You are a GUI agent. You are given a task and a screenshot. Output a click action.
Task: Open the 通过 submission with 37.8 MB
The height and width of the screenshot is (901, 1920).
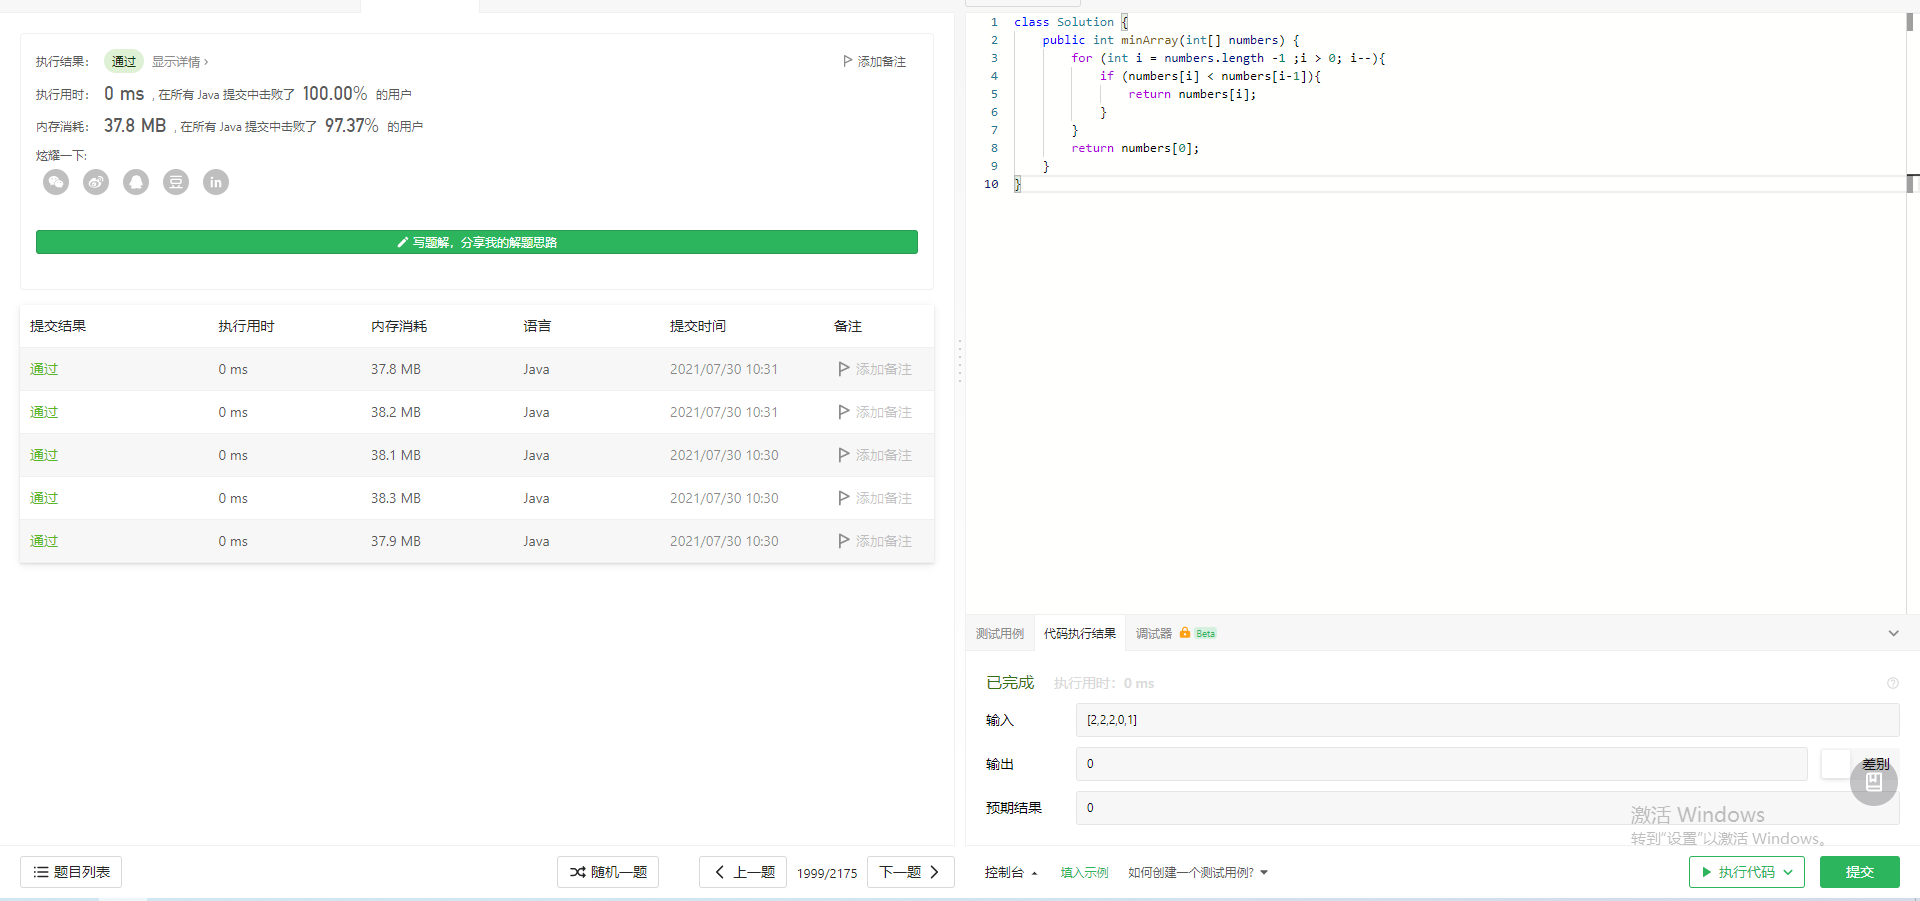coord(44,369)
